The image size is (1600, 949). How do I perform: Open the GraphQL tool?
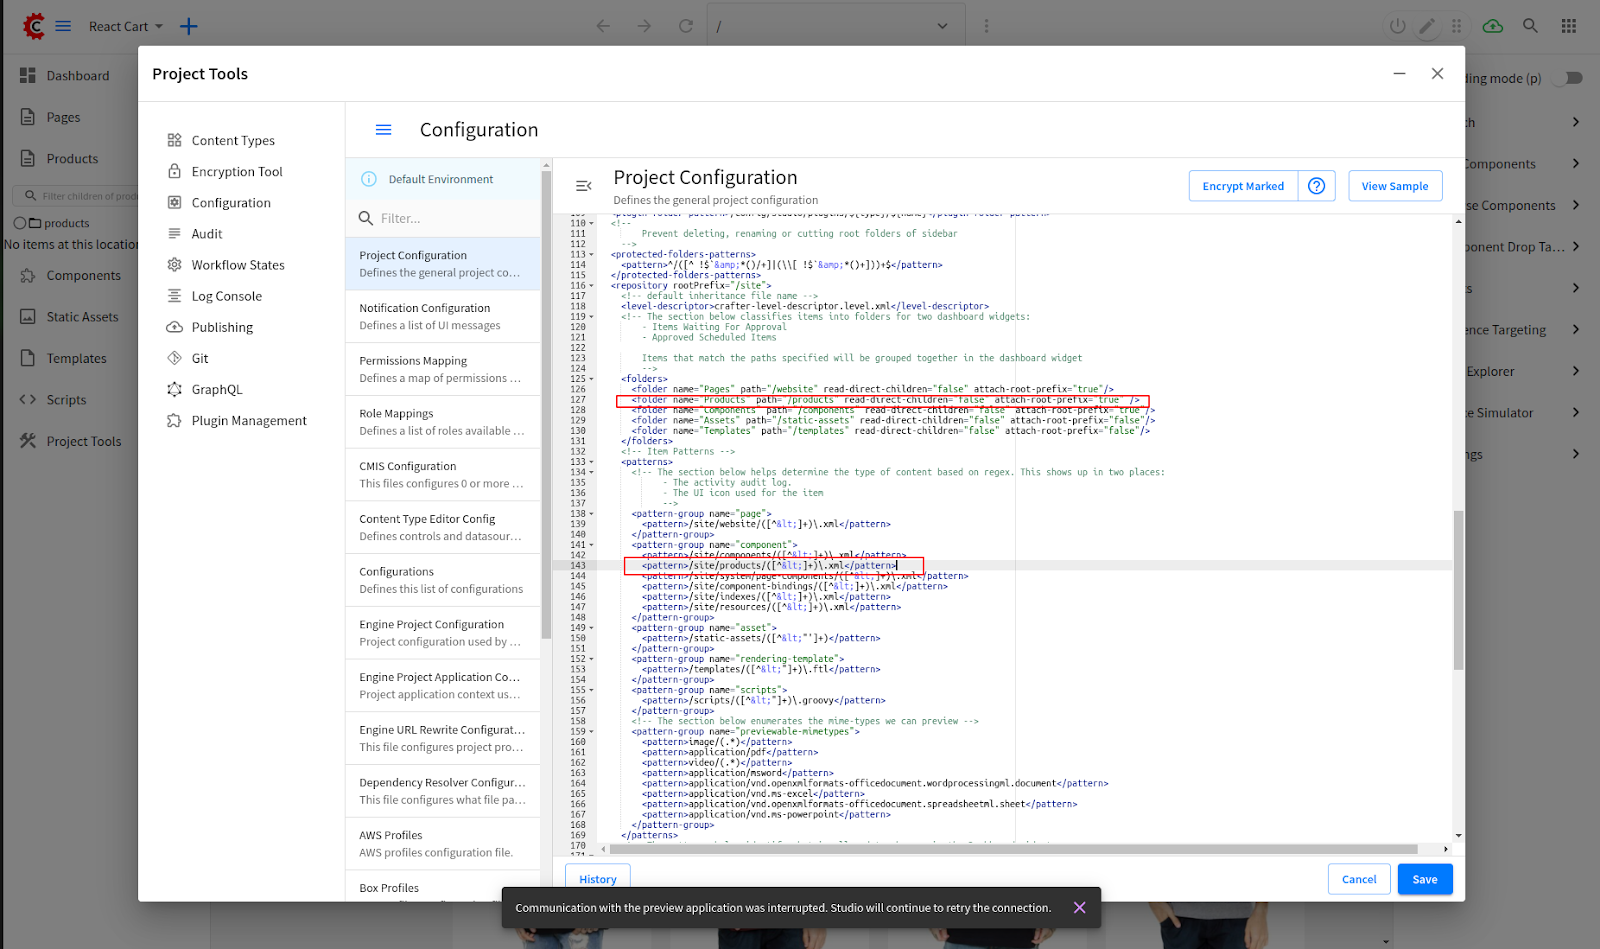[216, 390]
